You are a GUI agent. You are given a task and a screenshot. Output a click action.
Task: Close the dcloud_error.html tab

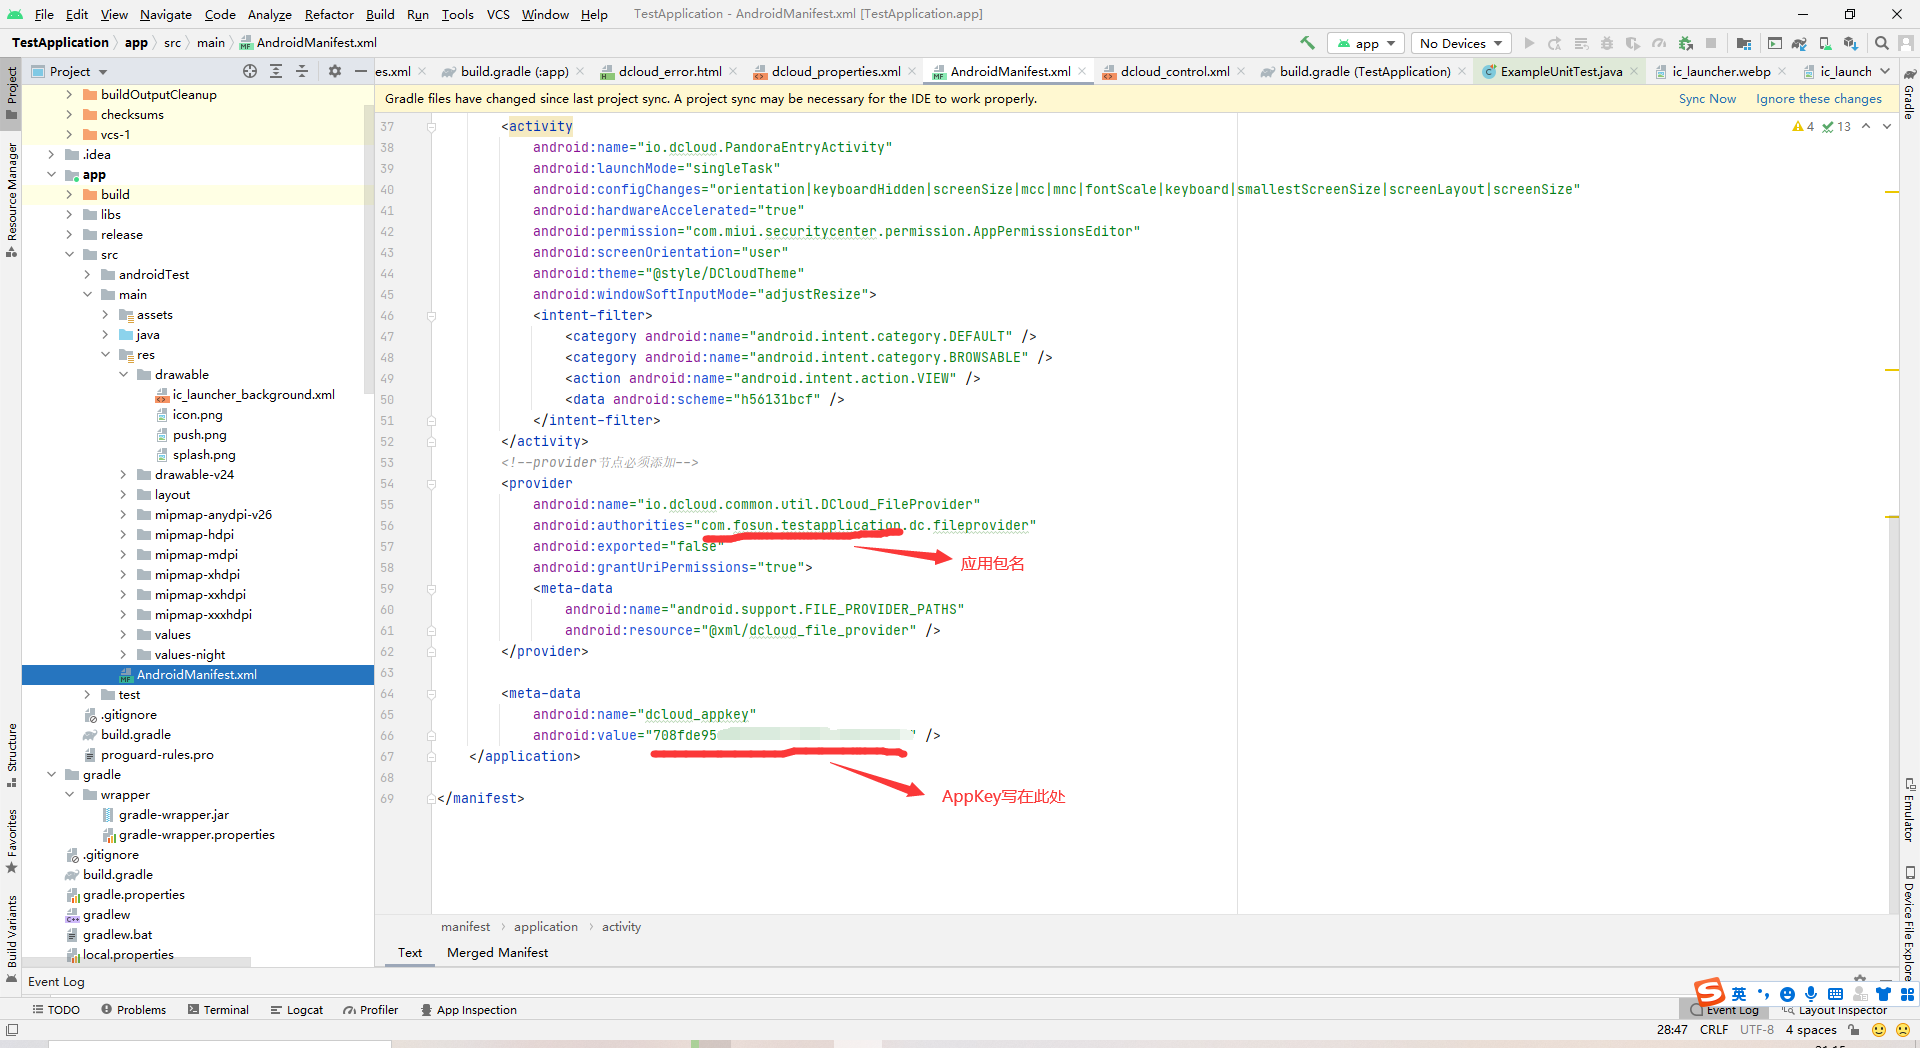[733, 71]
